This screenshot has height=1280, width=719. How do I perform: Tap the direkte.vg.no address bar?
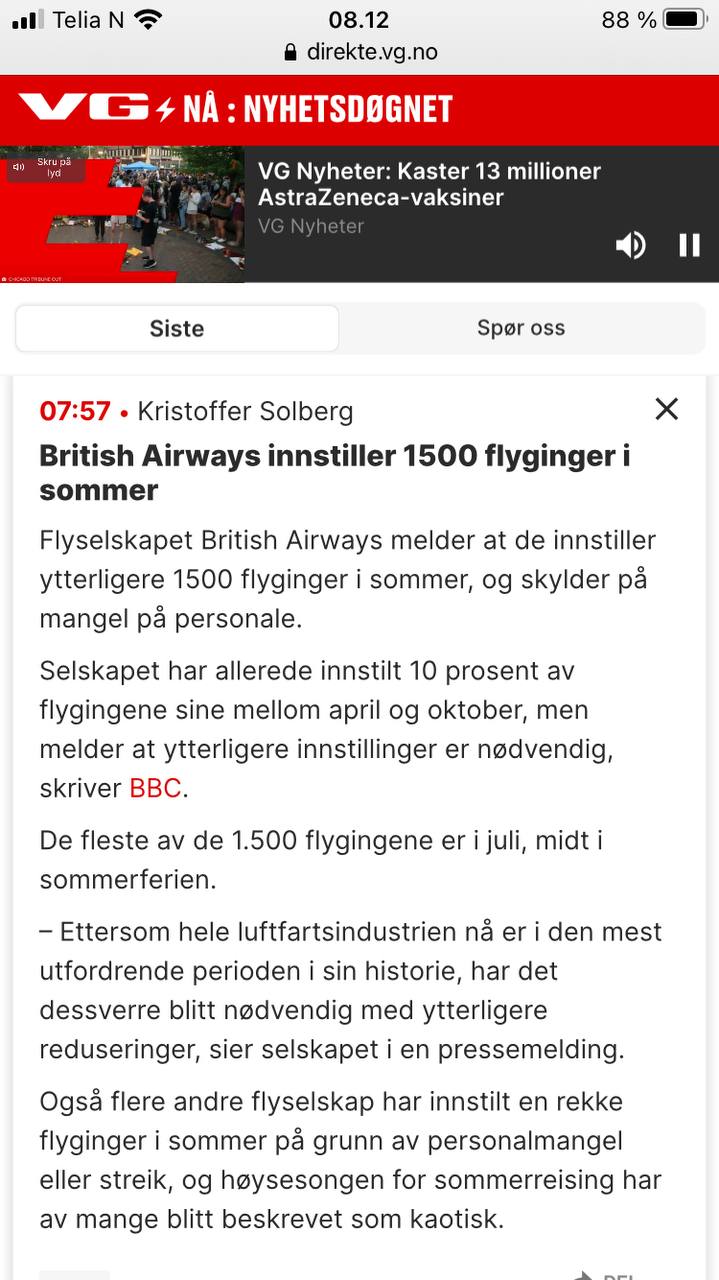pyautogui.click(x=360, y=52)
